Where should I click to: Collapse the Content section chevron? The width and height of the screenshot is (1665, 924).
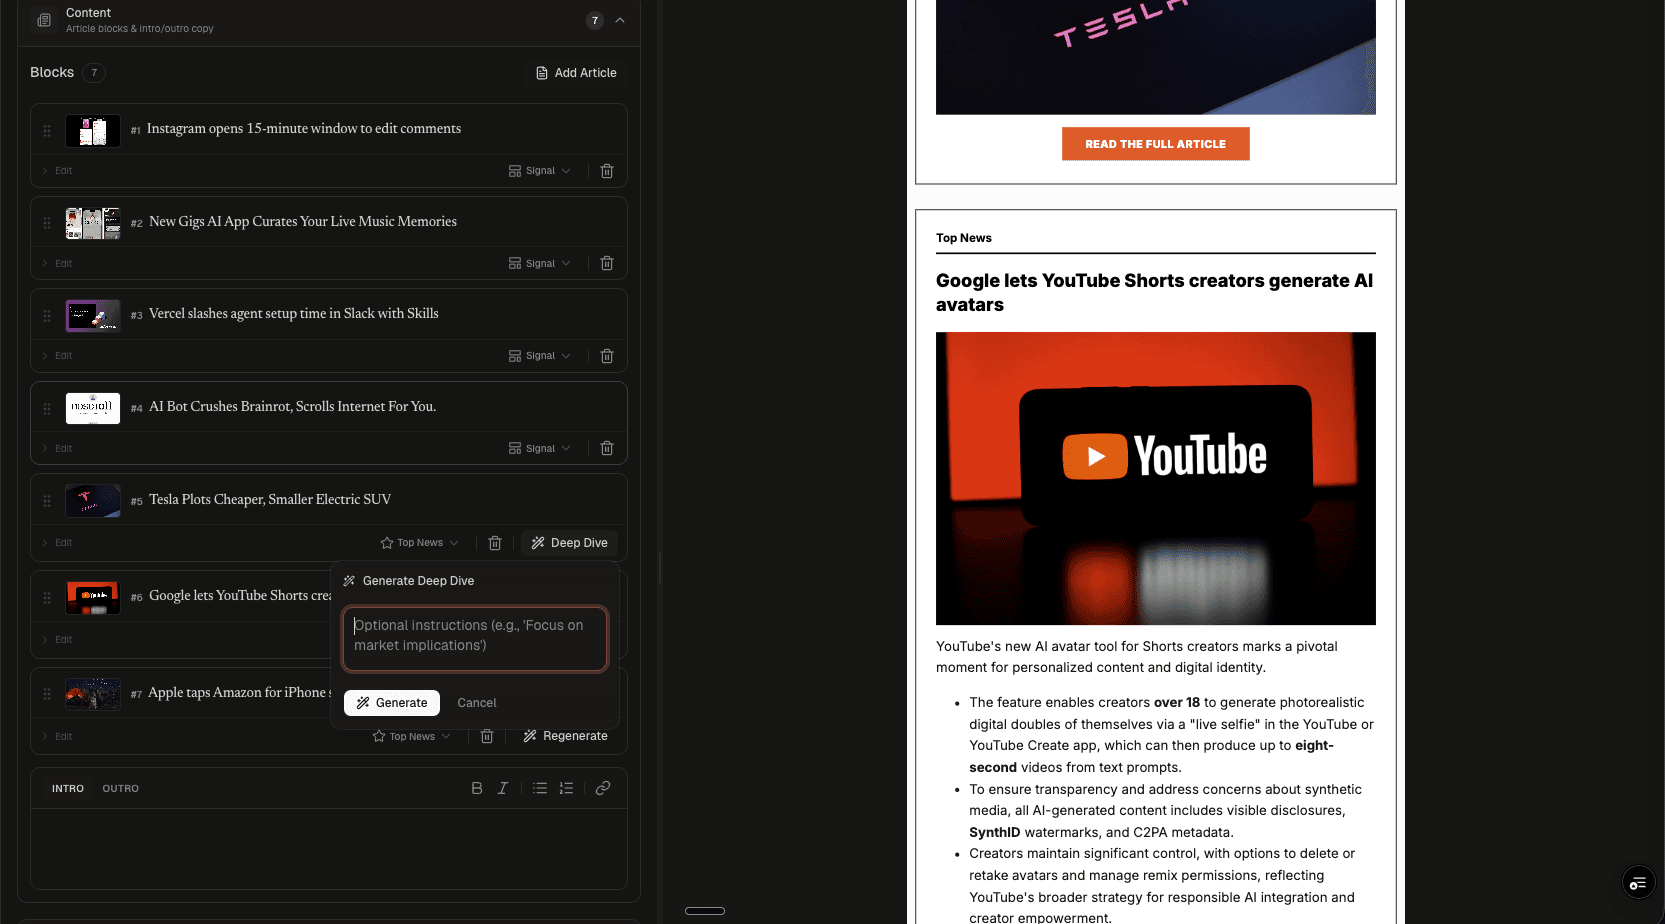pos(620,20)
